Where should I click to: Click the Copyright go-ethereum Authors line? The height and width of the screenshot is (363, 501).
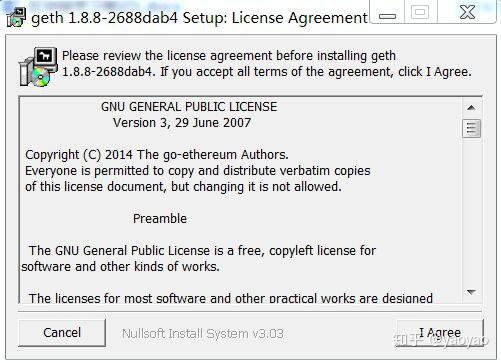(x=157, y=155)
